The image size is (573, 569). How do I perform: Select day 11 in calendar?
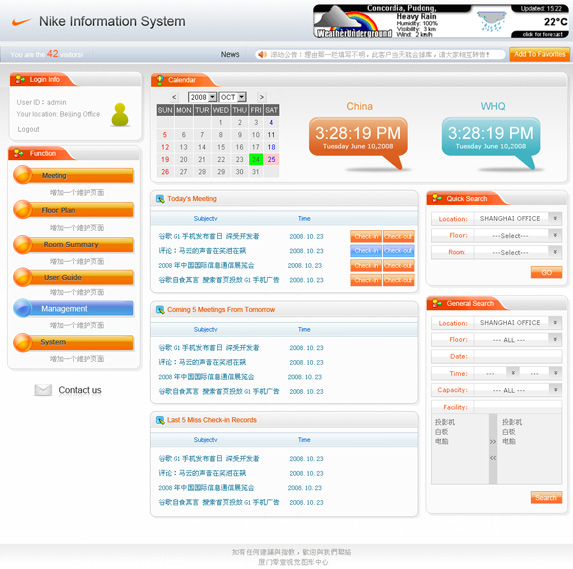pyautogui.click(x=271, y=134)
